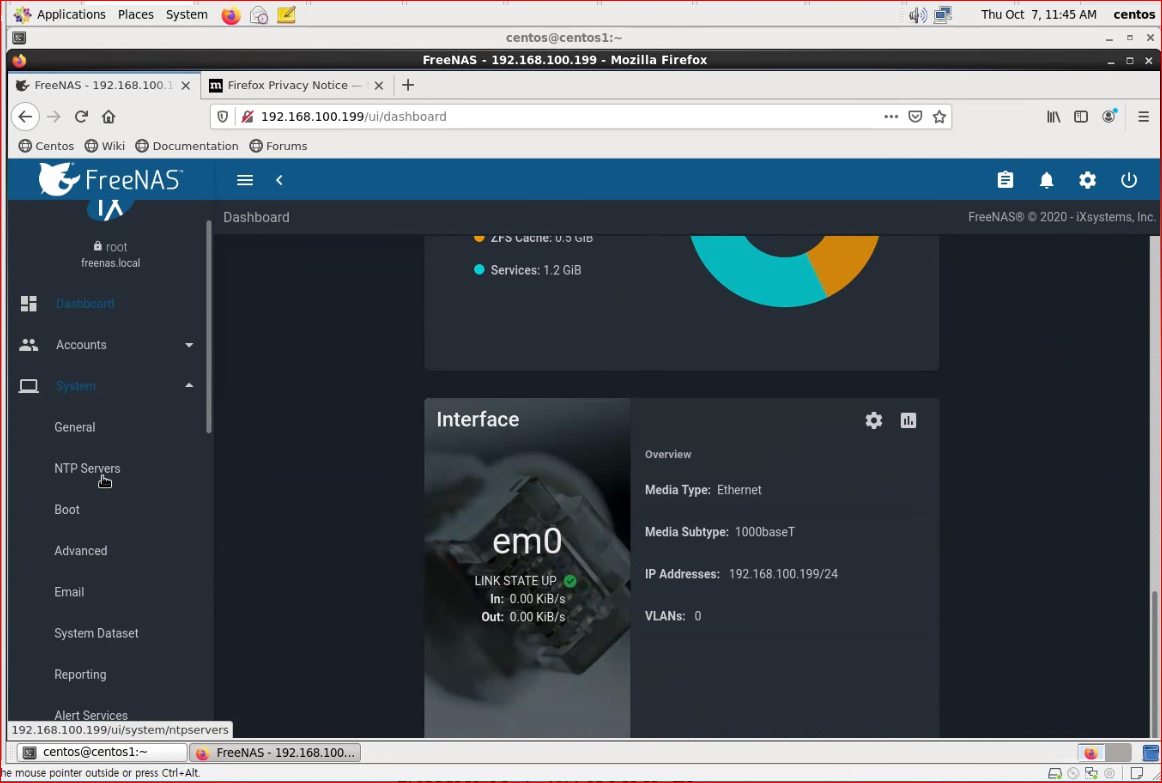Open NTP Servers settings
The width and height of the screenshot is (1162, 783).
[87, 468]
